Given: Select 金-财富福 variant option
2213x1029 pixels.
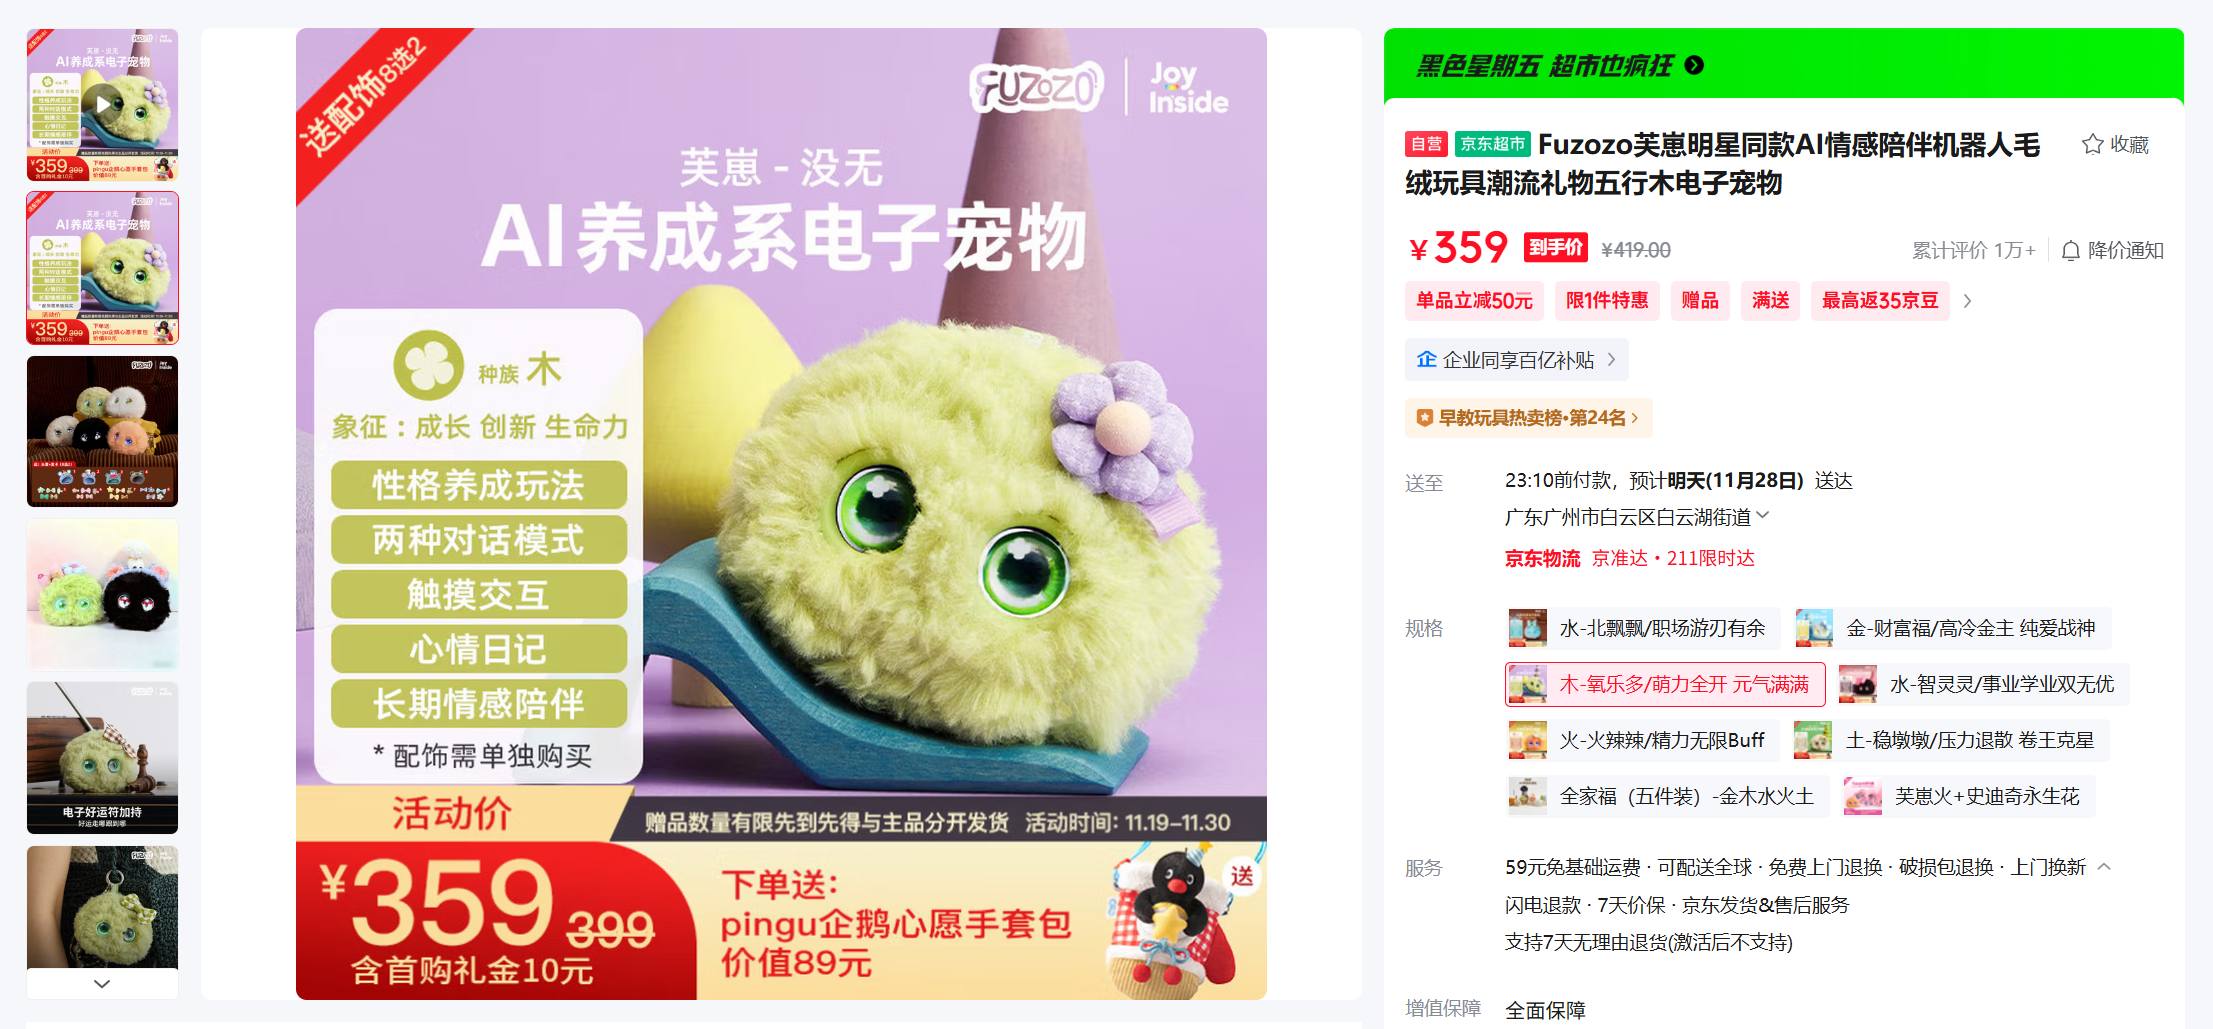Looking at the screenshot, I should pyautogui.click(x=1952, y=628).
